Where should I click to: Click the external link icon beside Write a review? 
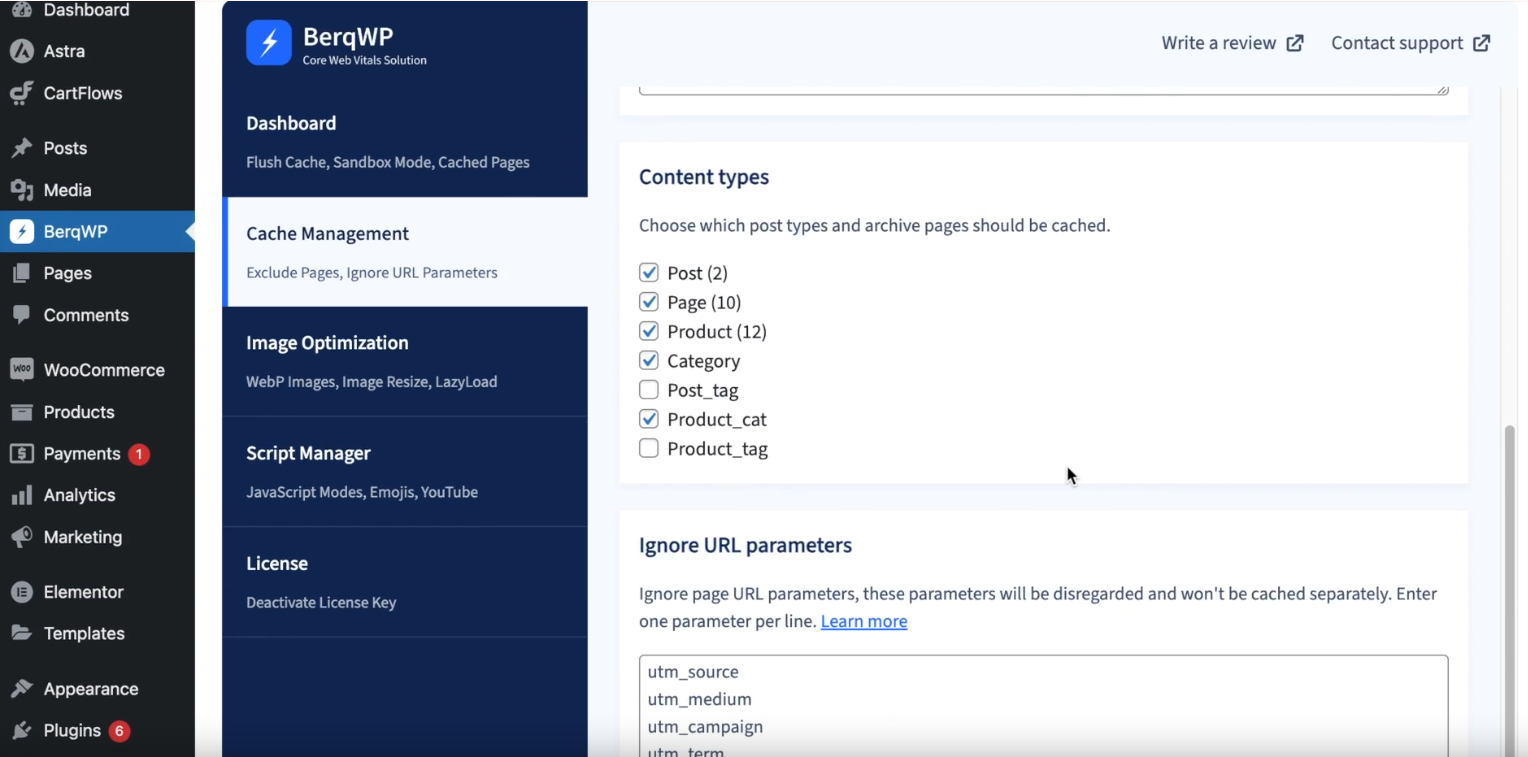click(x=1295, y=43)
